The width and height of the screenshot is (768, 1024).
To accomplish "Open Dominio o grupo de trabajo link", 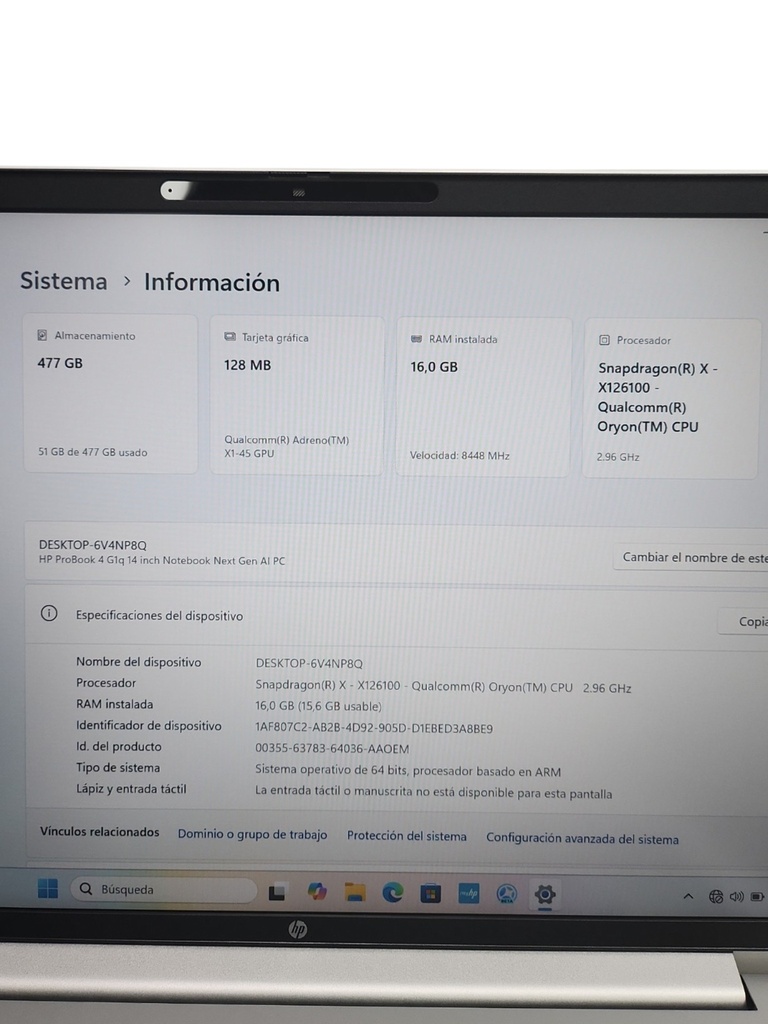I will (x=252, y=834).
